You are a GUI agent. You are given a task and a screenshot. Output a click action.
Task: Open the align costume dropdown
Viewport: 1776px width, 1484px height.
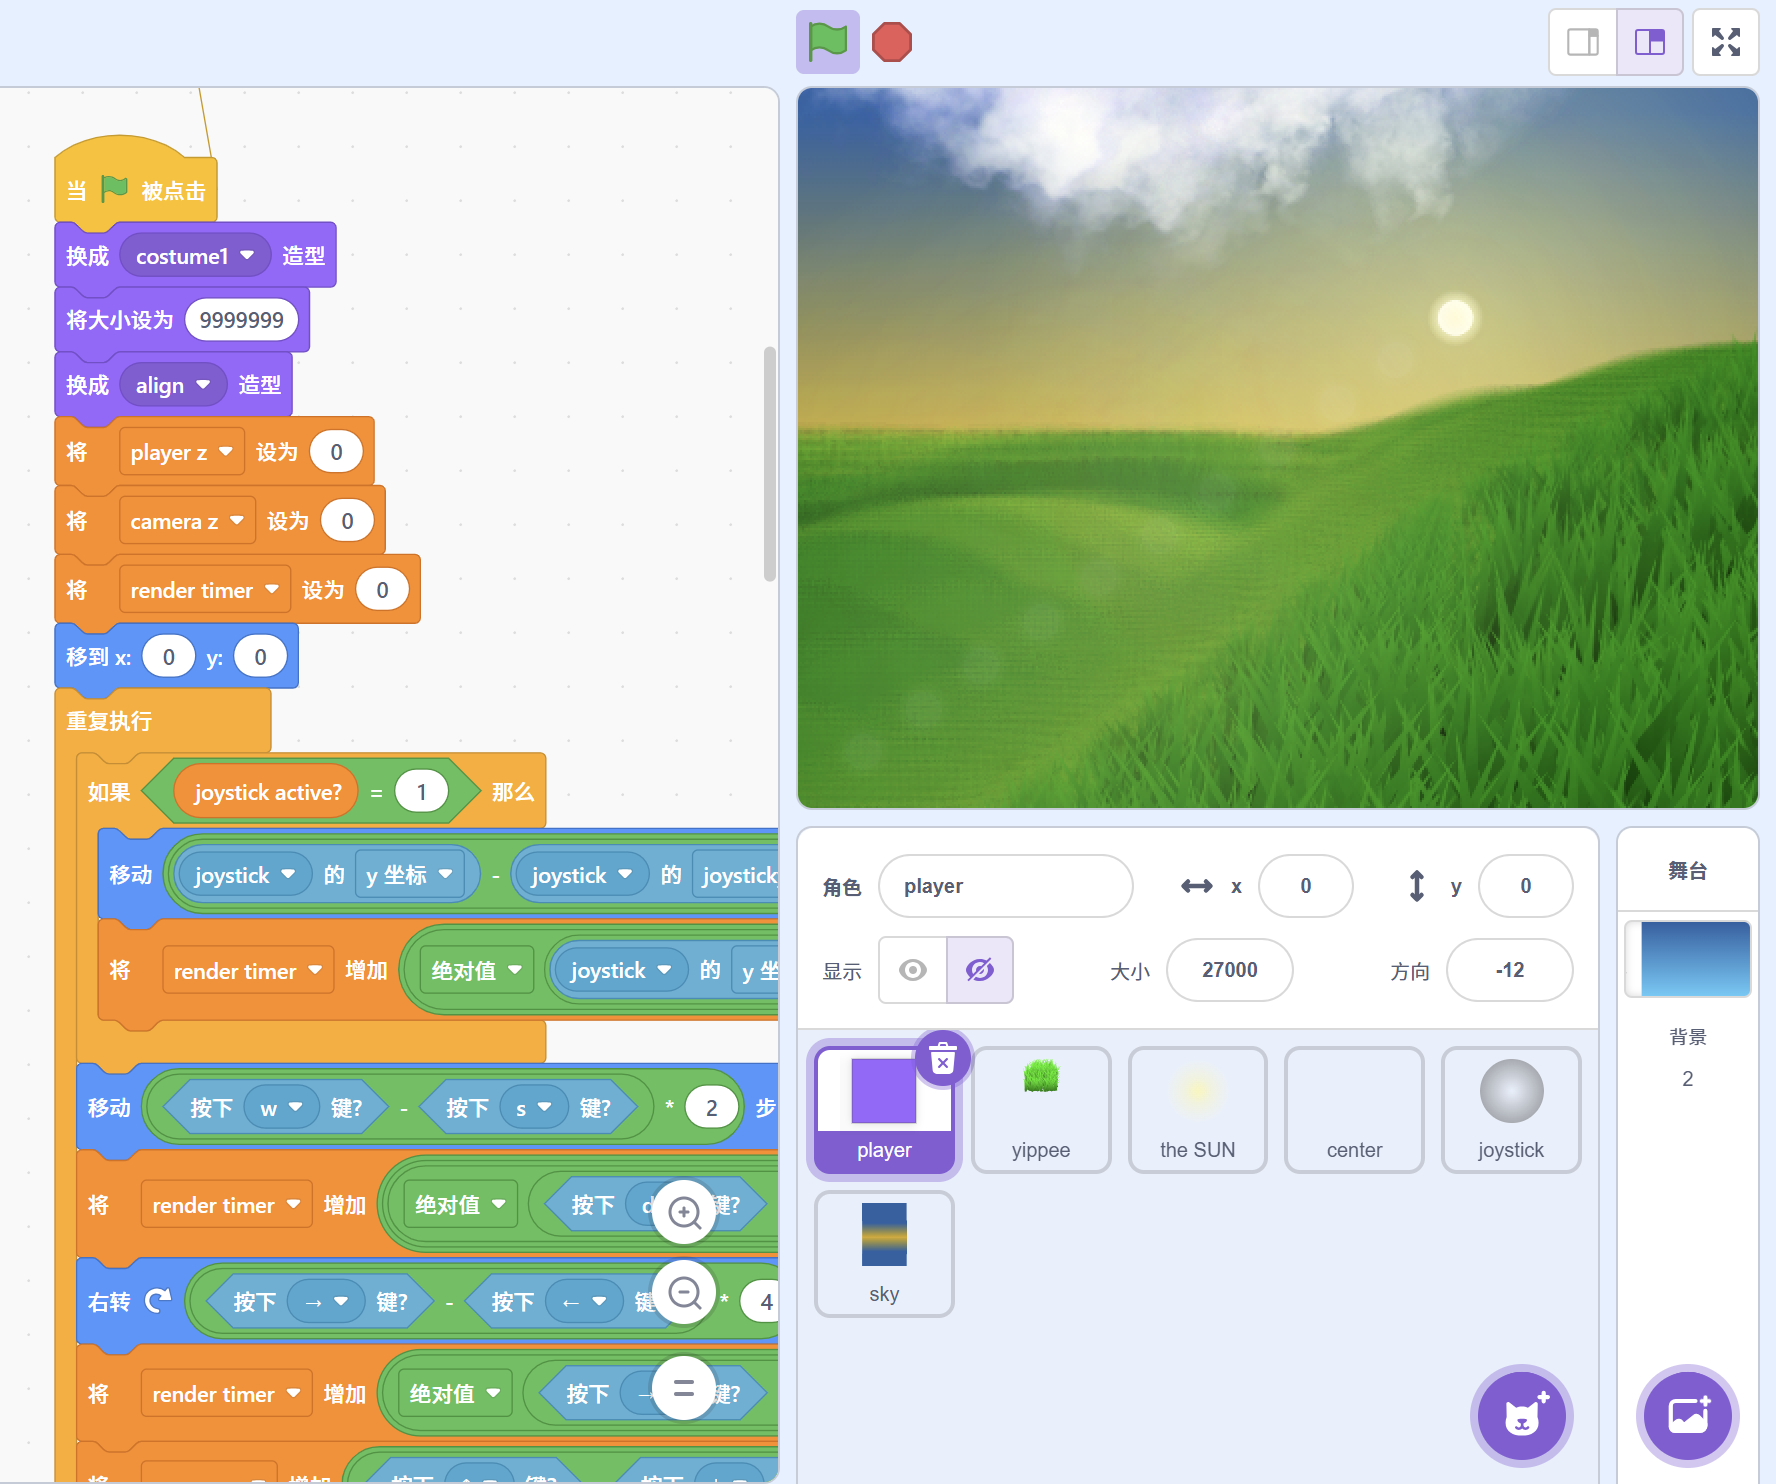[173, 385]
